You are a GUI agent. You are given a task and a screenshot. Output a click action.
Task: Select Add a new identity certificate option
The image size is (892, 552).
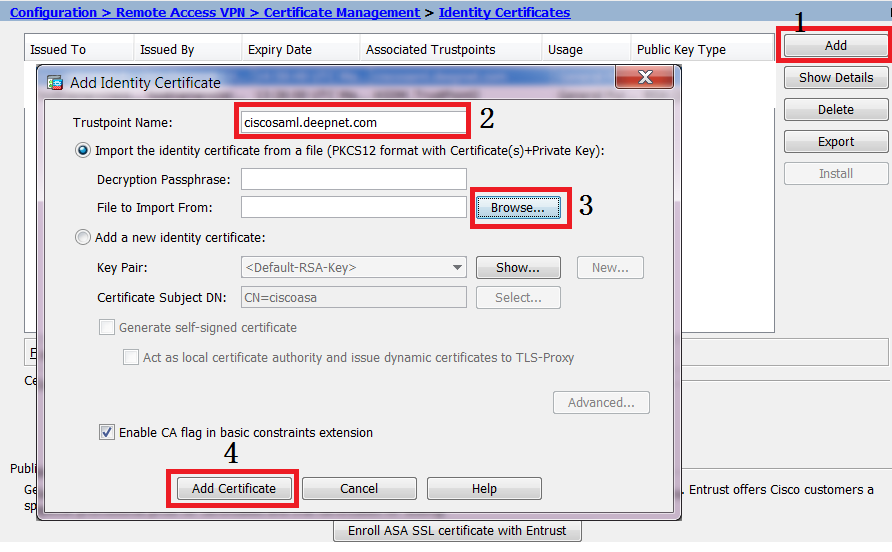83,237
